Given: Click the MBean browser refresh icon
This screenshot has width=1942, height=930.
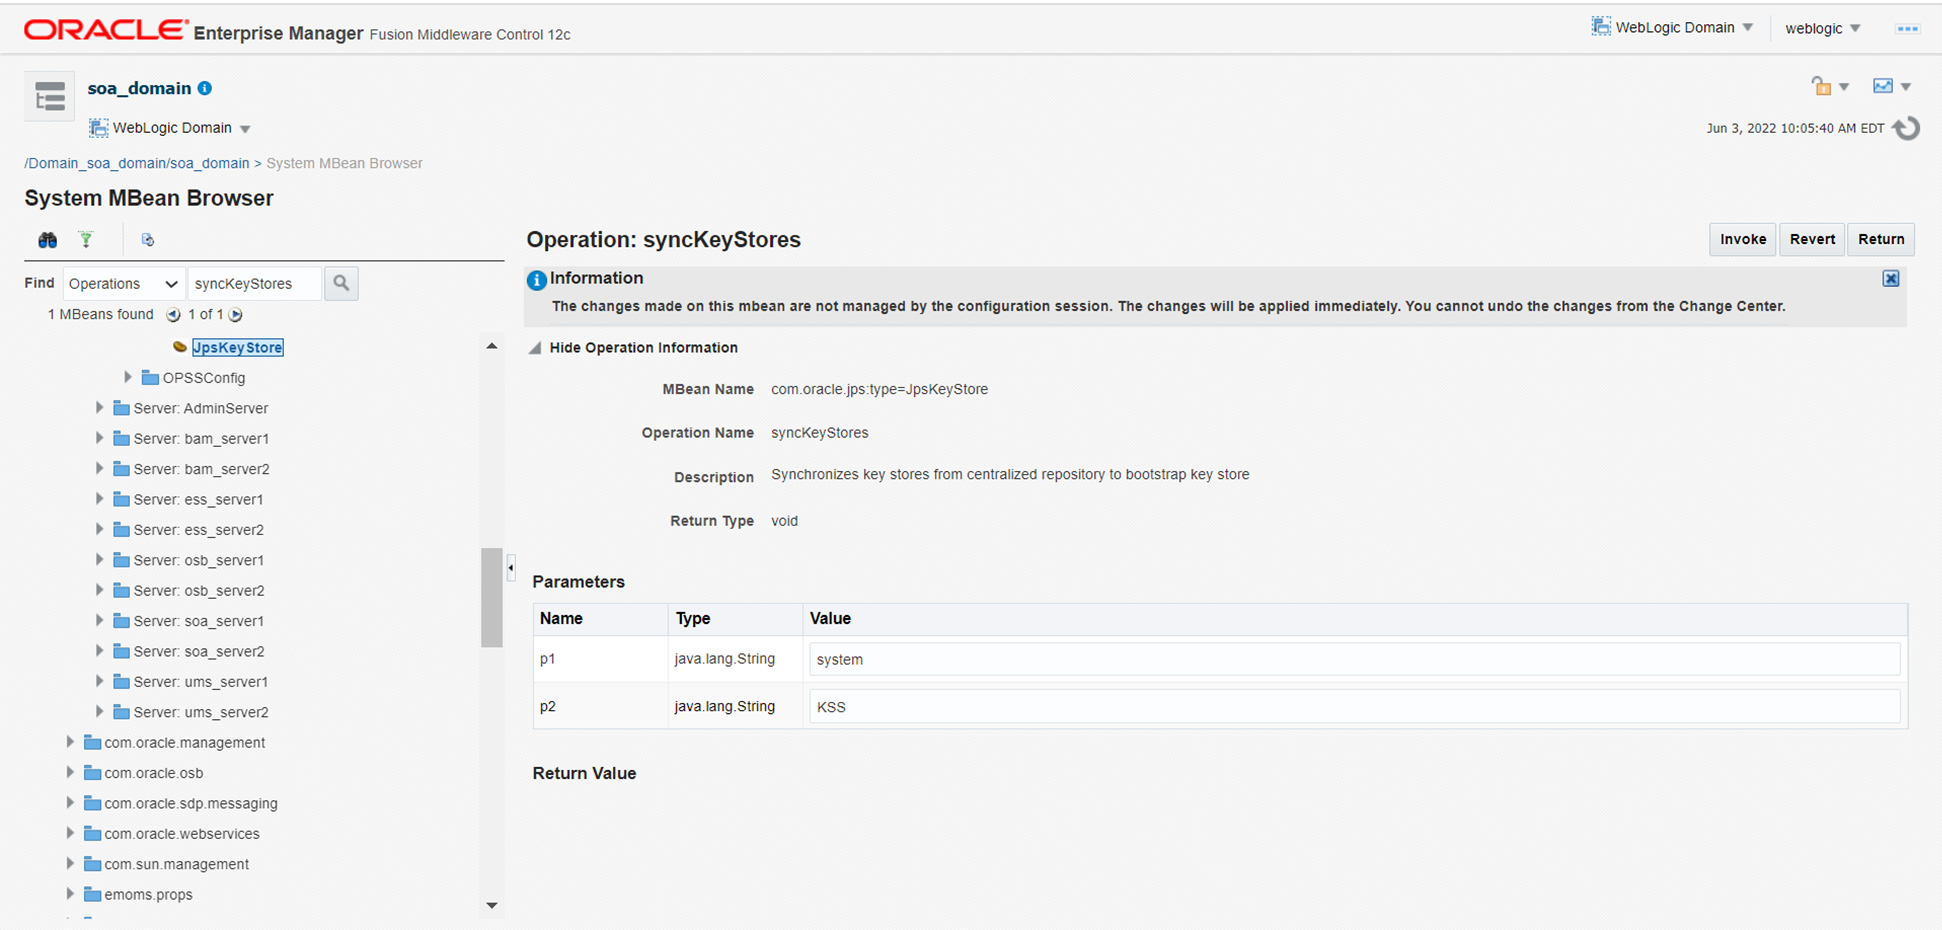Looking at the screenshot, I should point(147,240).
